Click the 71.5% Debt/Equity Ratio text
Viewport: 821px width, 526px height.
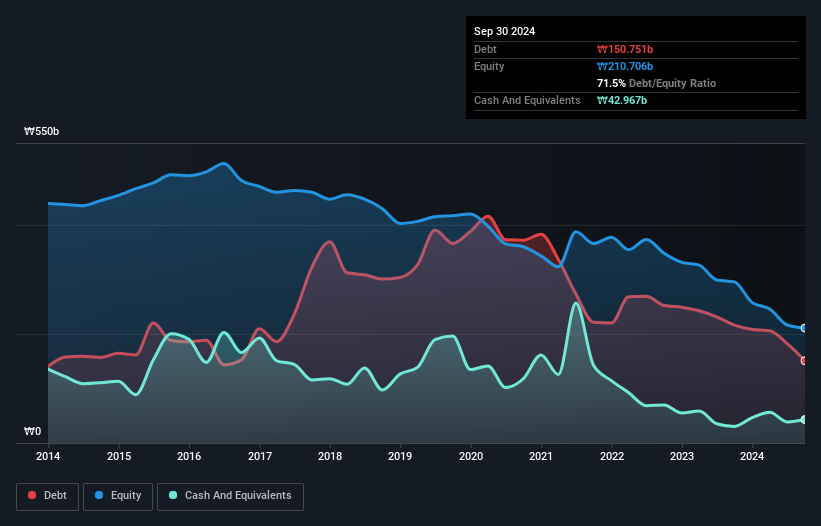[x=656, y=83]
